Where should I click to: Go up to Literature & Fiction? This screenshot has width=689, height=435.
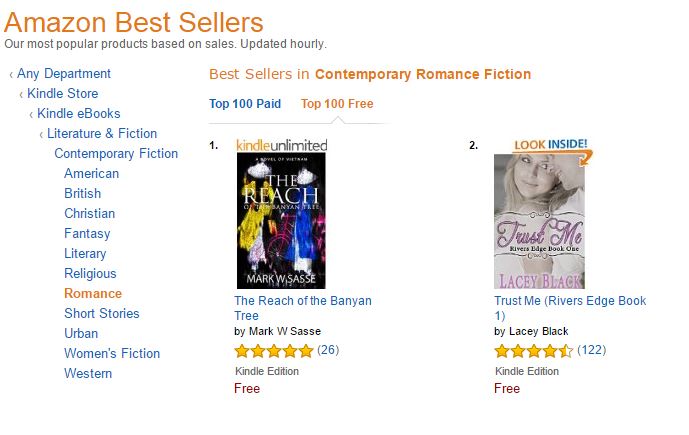[102, 134]
